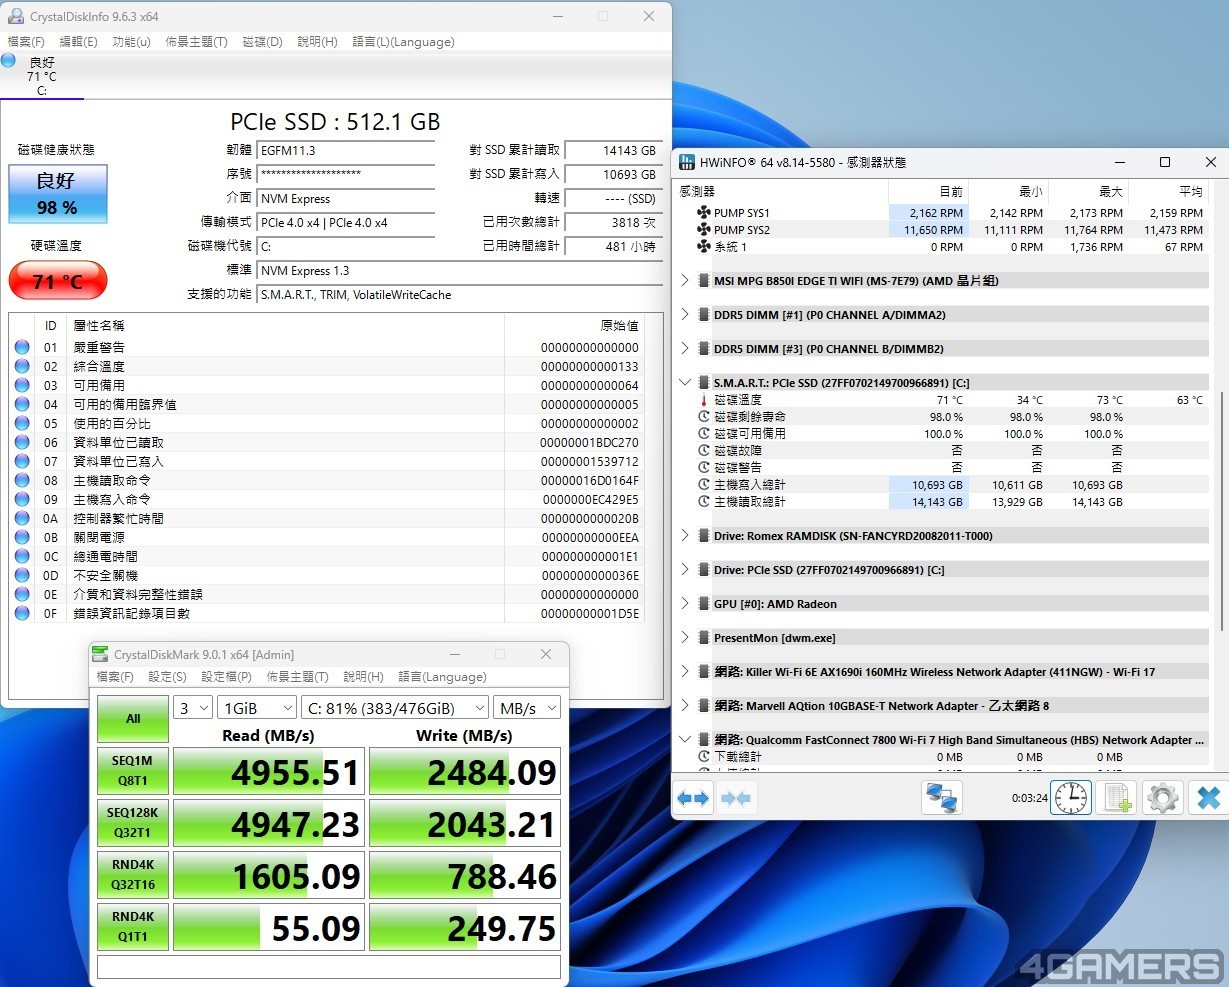Click the 原始值 column header
This screenshot has height=987, width=1229.
pos(575,326)
